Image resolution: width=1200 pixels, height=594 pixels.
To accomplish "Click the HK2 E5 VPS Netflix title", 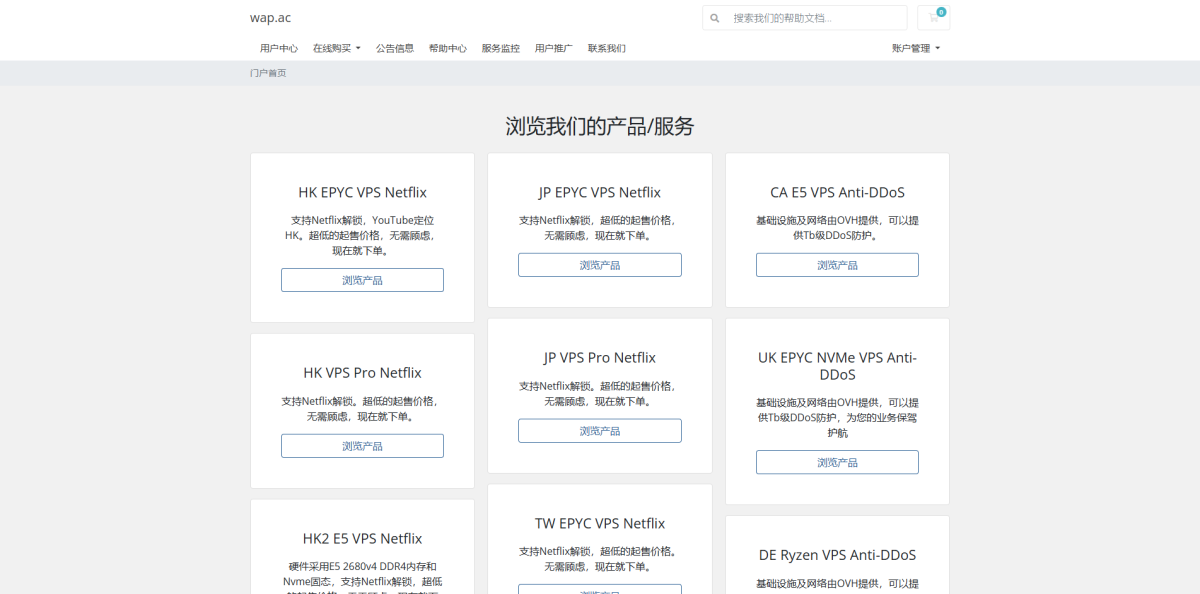I will 362,538.
